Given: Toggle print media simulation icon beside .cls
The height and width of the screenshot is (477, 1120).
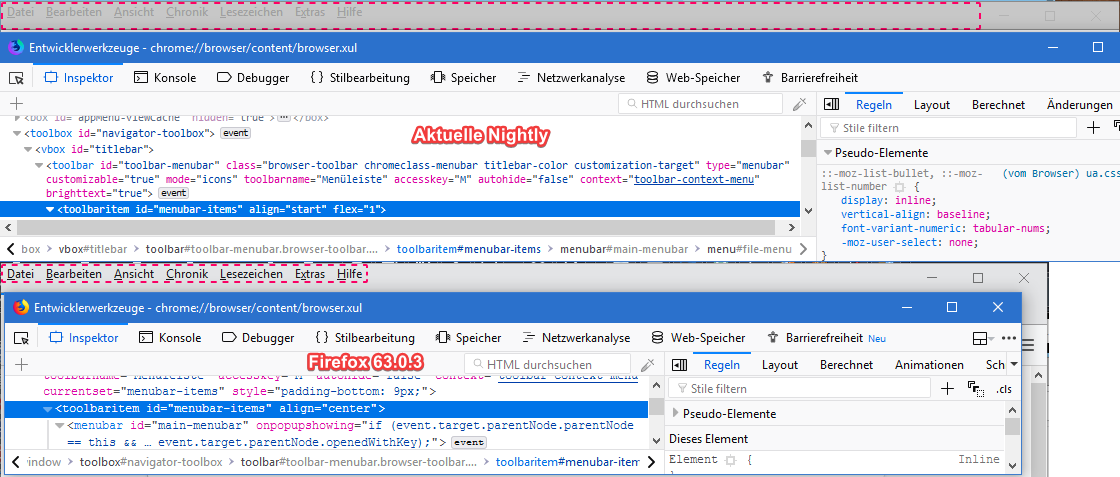Looking at the screenshot, I should coord(976,388).
